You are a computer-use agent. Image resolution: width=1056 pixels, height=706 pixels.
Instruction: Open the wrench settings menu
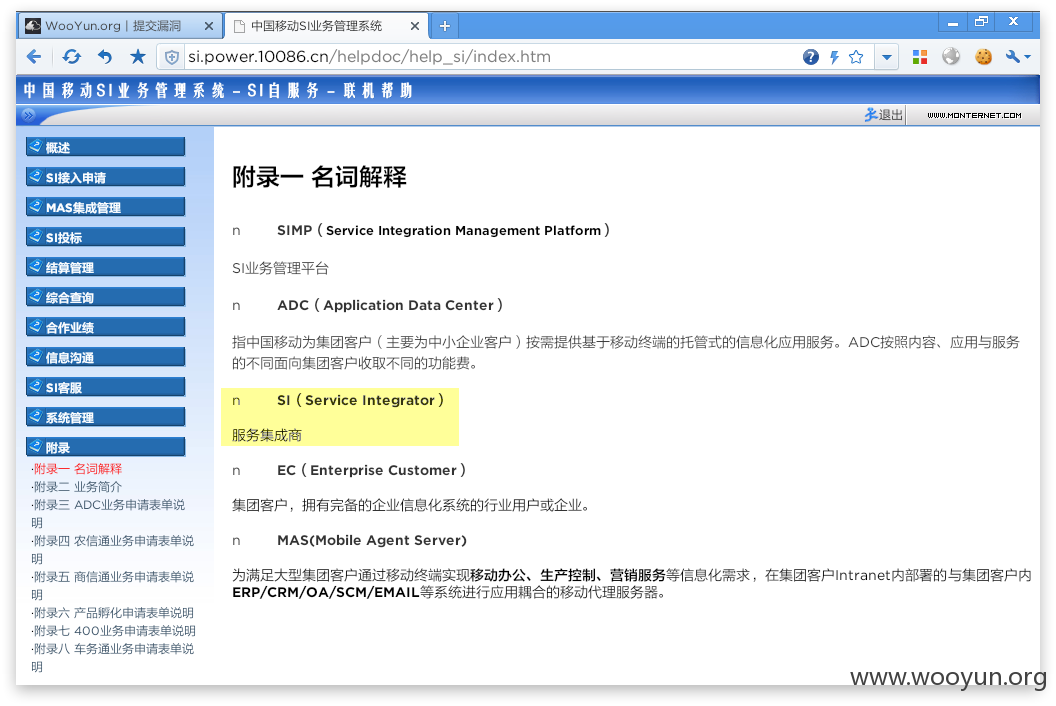(x=1018, y=57)
